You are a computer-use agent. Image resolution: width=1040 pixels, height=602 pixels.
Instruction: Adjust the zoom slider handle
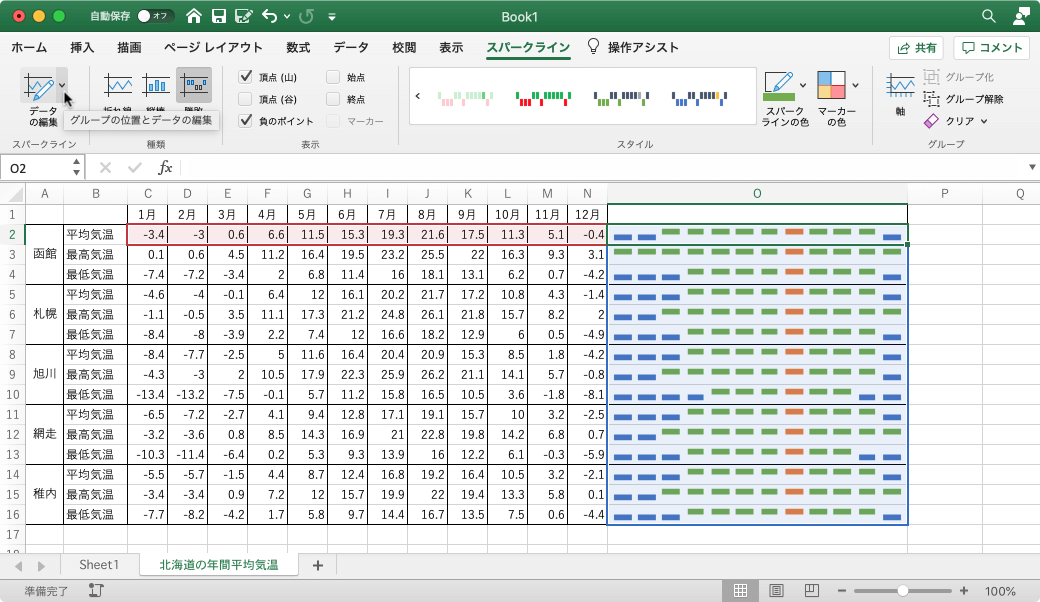(903, 590)
